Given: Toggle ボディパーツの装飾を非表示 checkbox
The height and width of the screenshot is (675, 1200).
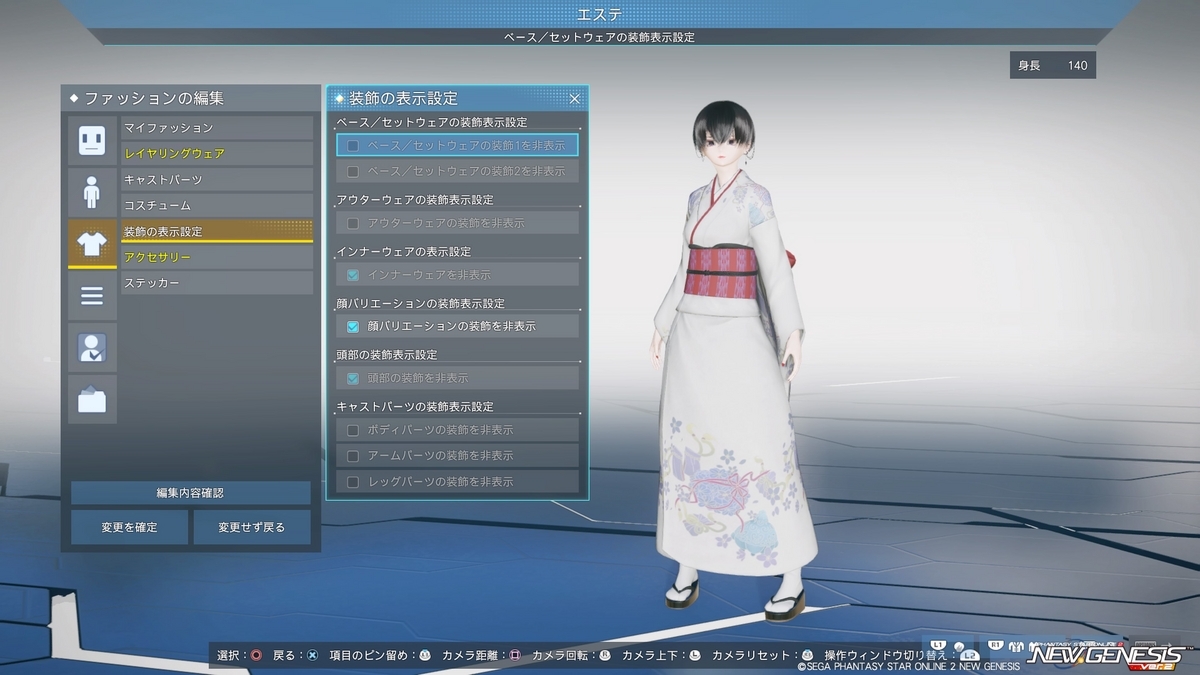Looking at the screenshot, I should [x=353, y=430].
